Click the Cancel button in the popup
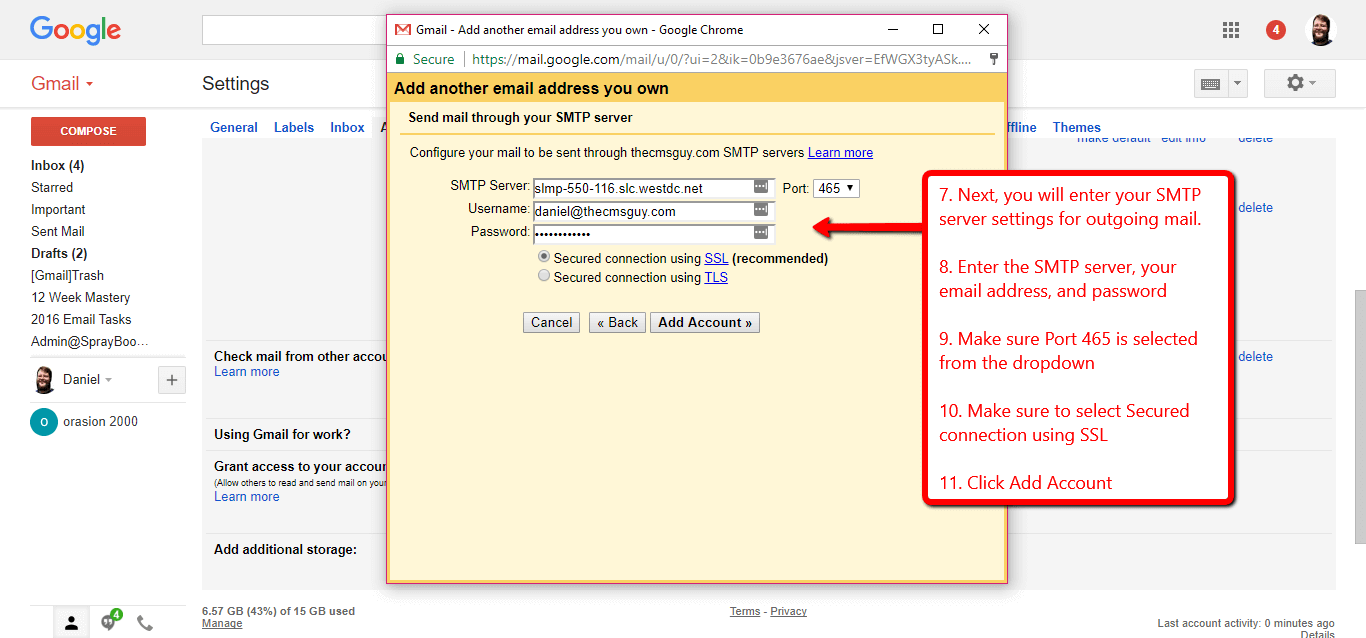The height and width of the screenshot is (638, 1366). 552,323
